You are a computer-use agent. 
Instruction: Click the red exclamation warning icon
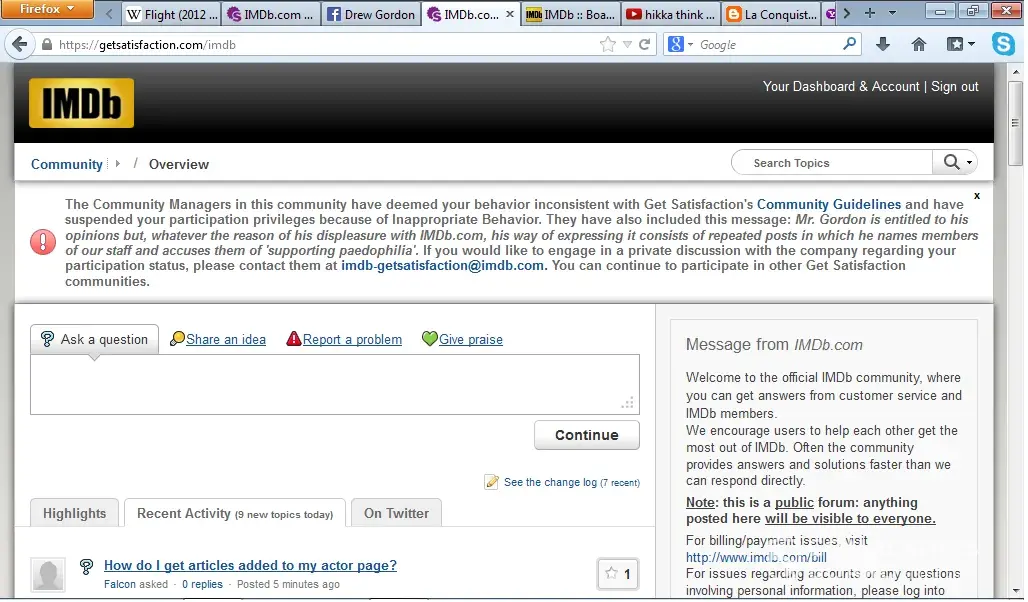43,242
